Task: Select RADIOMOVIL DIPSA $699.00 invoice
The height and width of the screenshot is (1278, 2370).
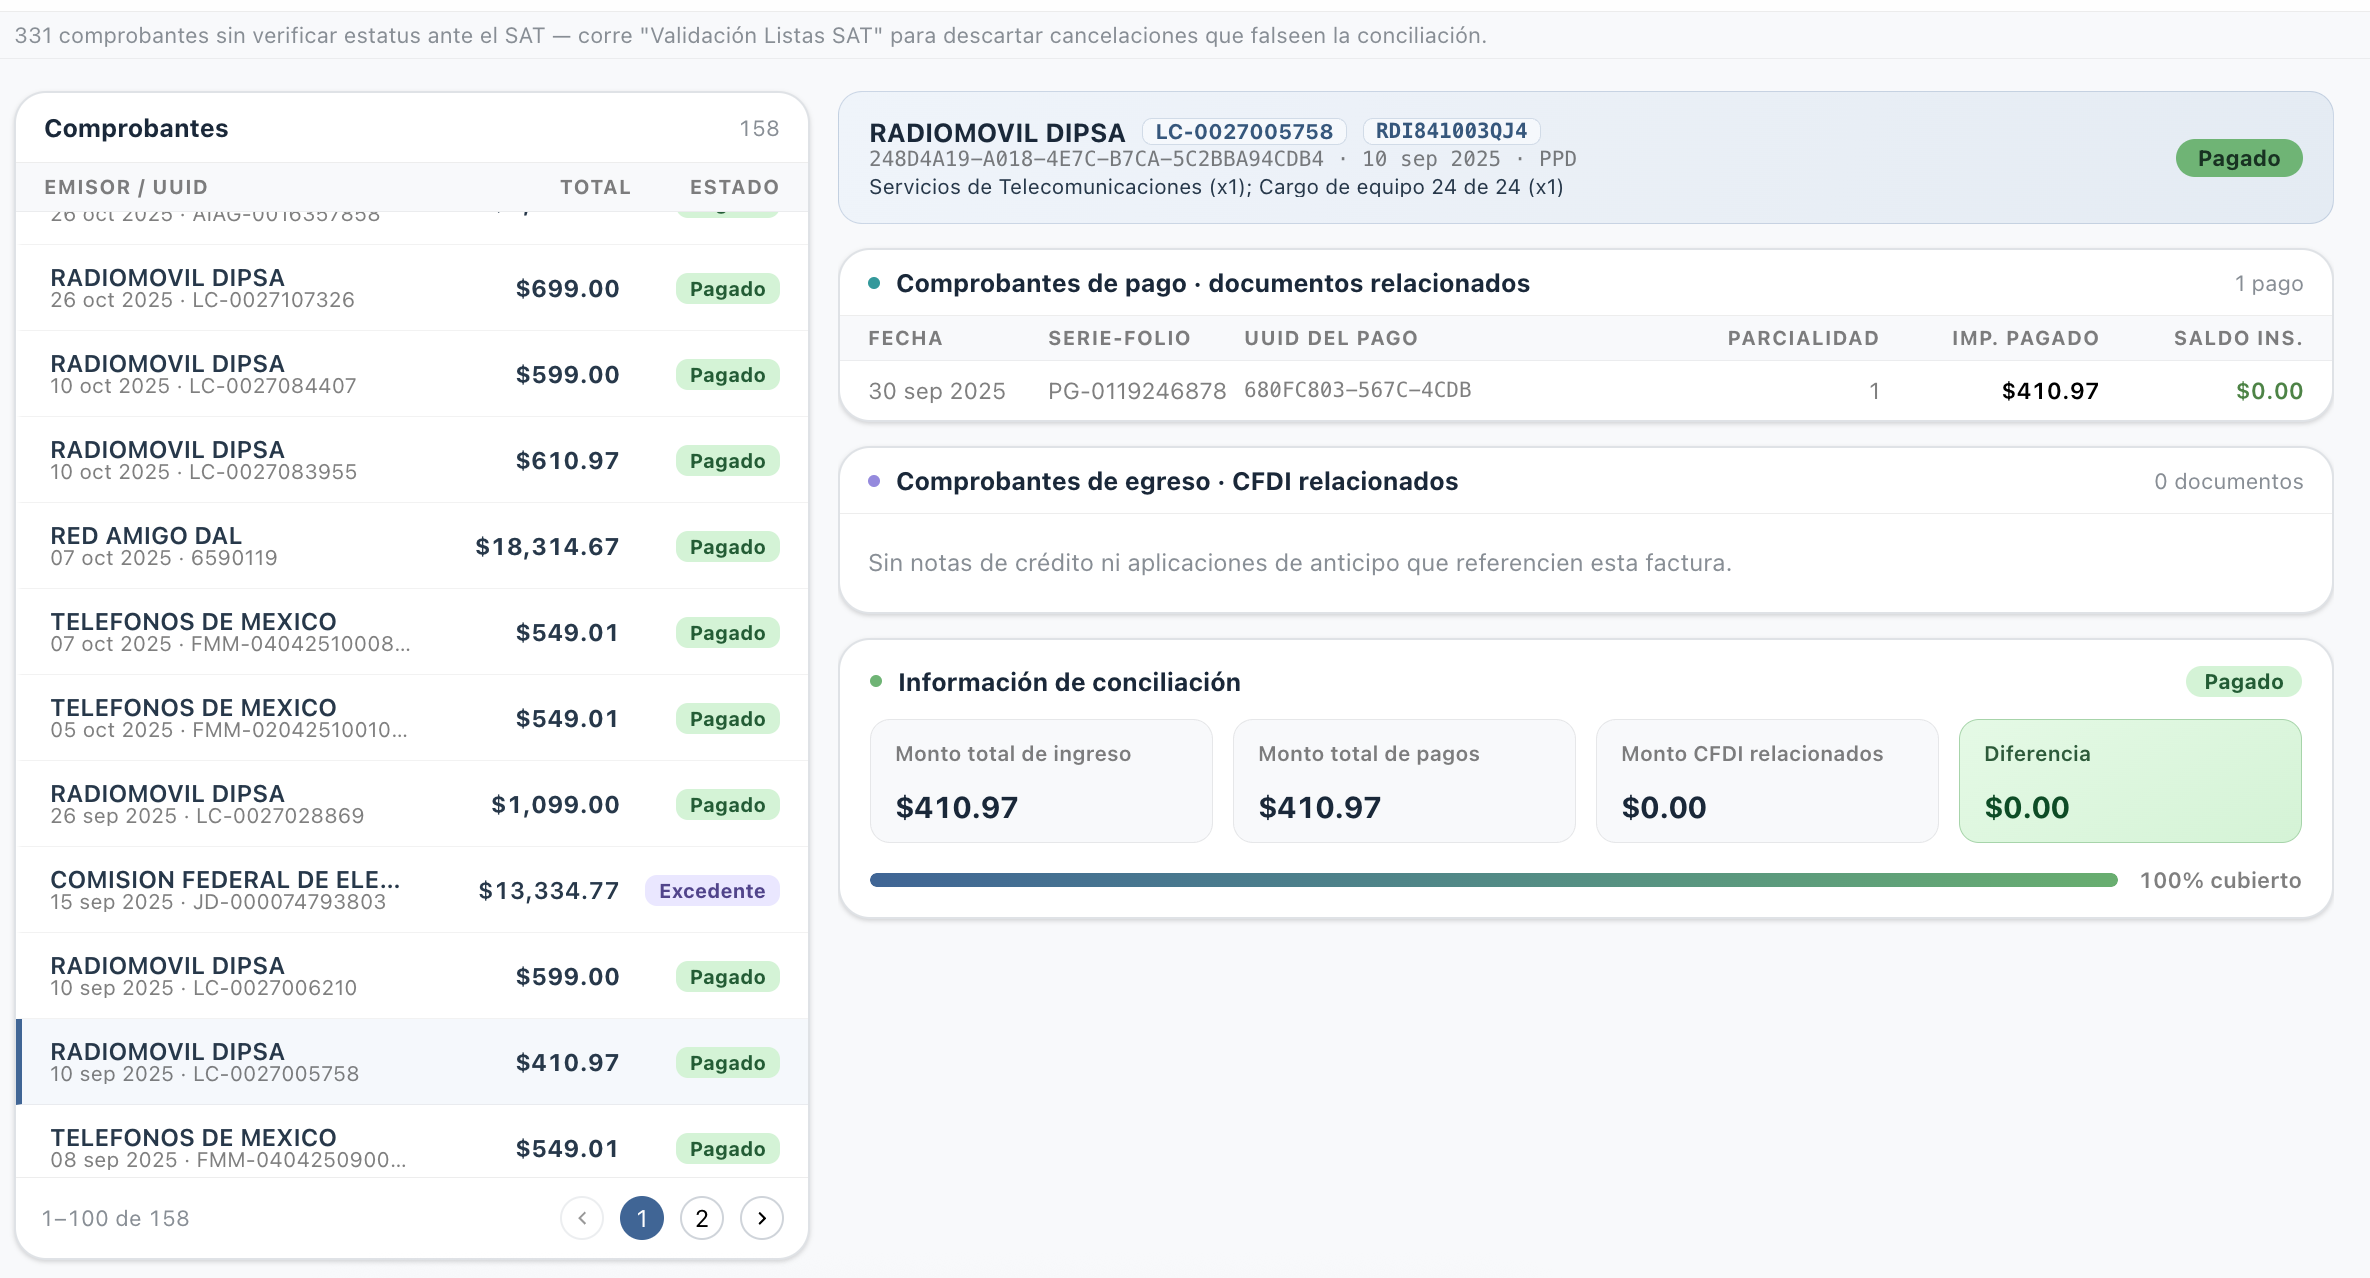Action: 412,288
